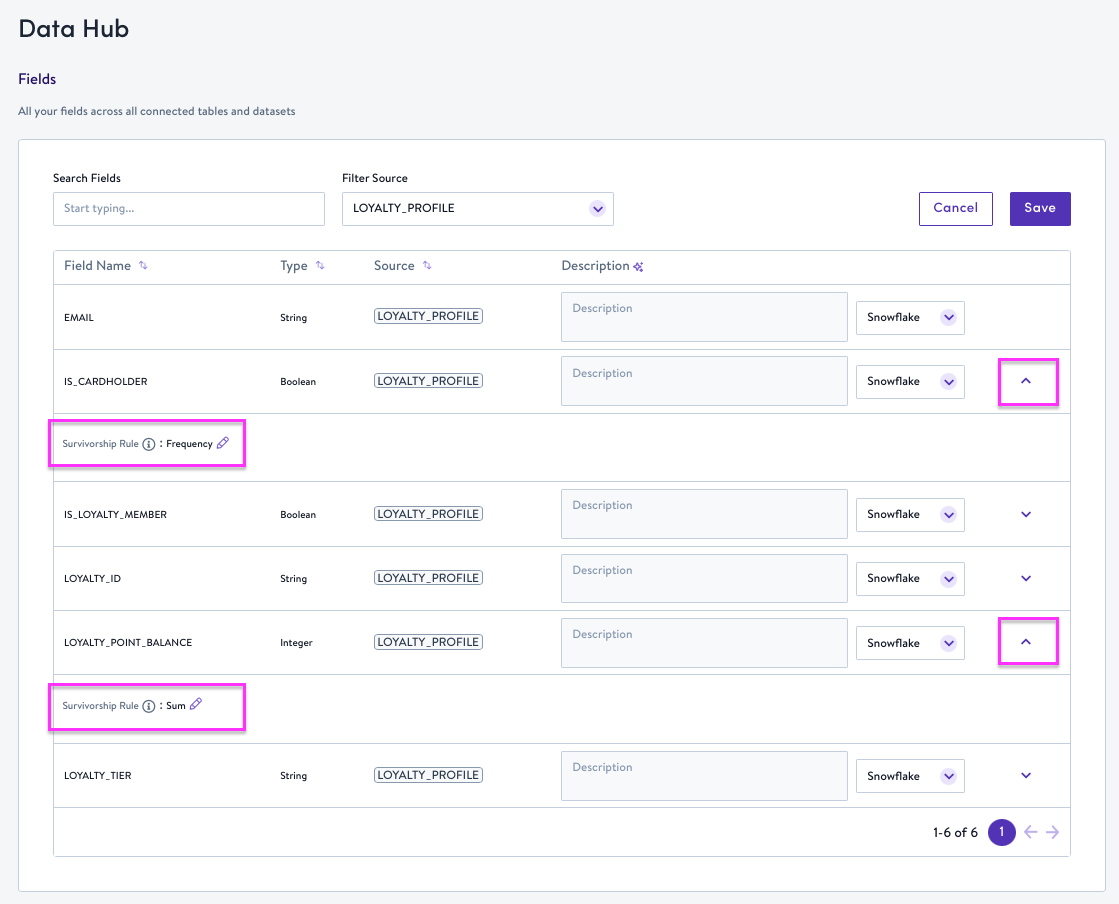
Task: Click the AI sparkle icon beside Description
Action: tap(638, 267)
